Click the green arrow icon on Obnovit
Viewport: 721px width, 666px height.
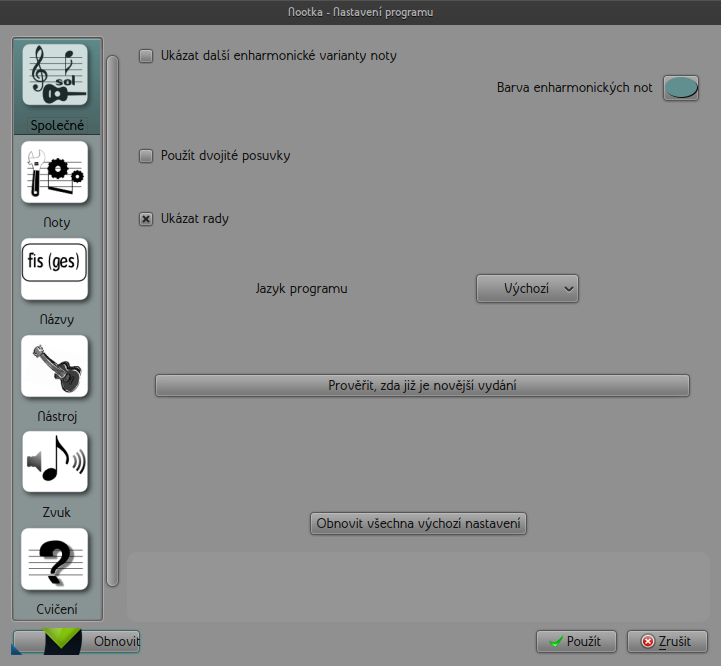[x=62, y=641]
